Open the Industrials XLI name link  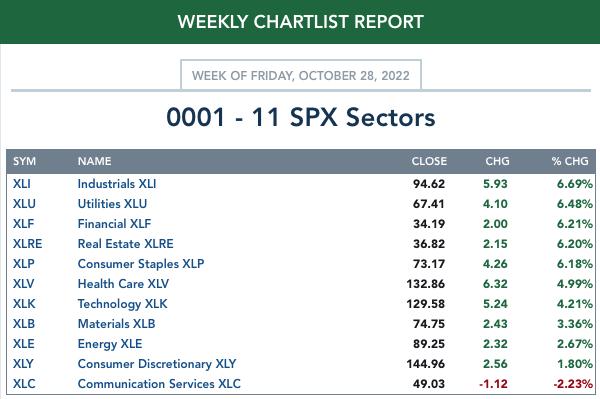click(117, 184)
